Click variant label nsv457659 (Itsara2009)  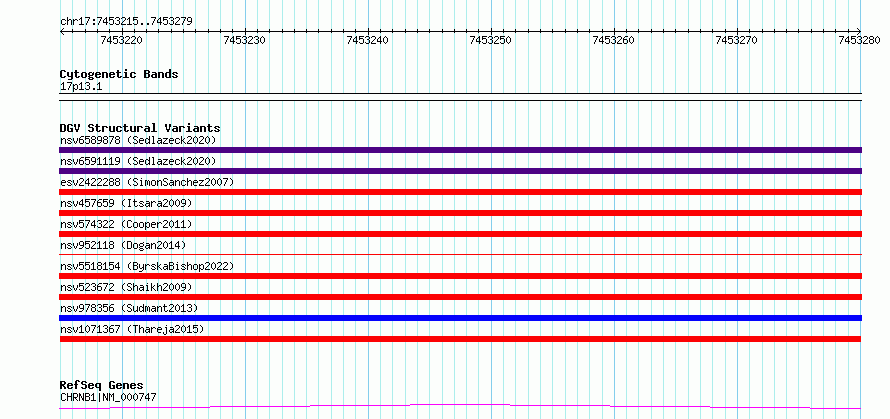(x=126, y=203)
